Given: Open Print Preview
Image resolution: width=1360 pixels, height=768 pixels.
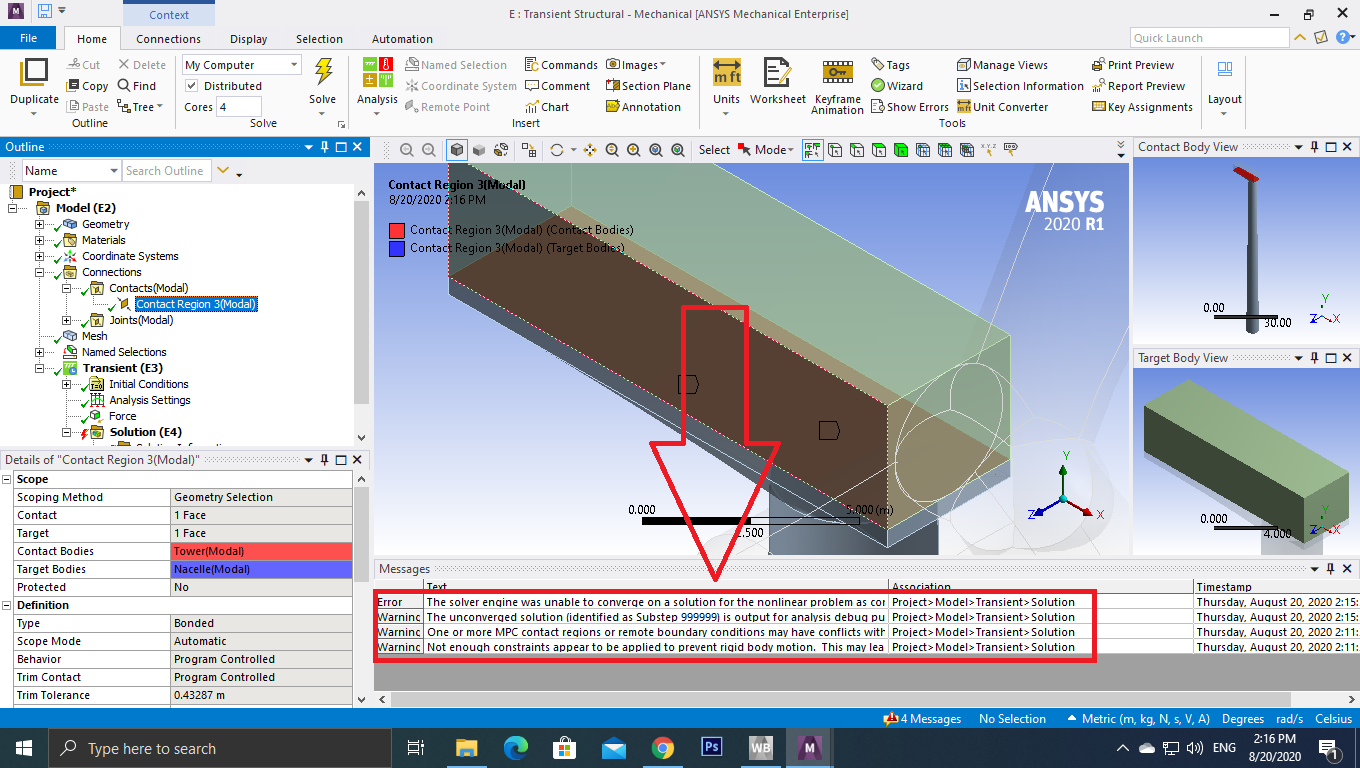Looking at the screenshot, I should click(1133, 65).
